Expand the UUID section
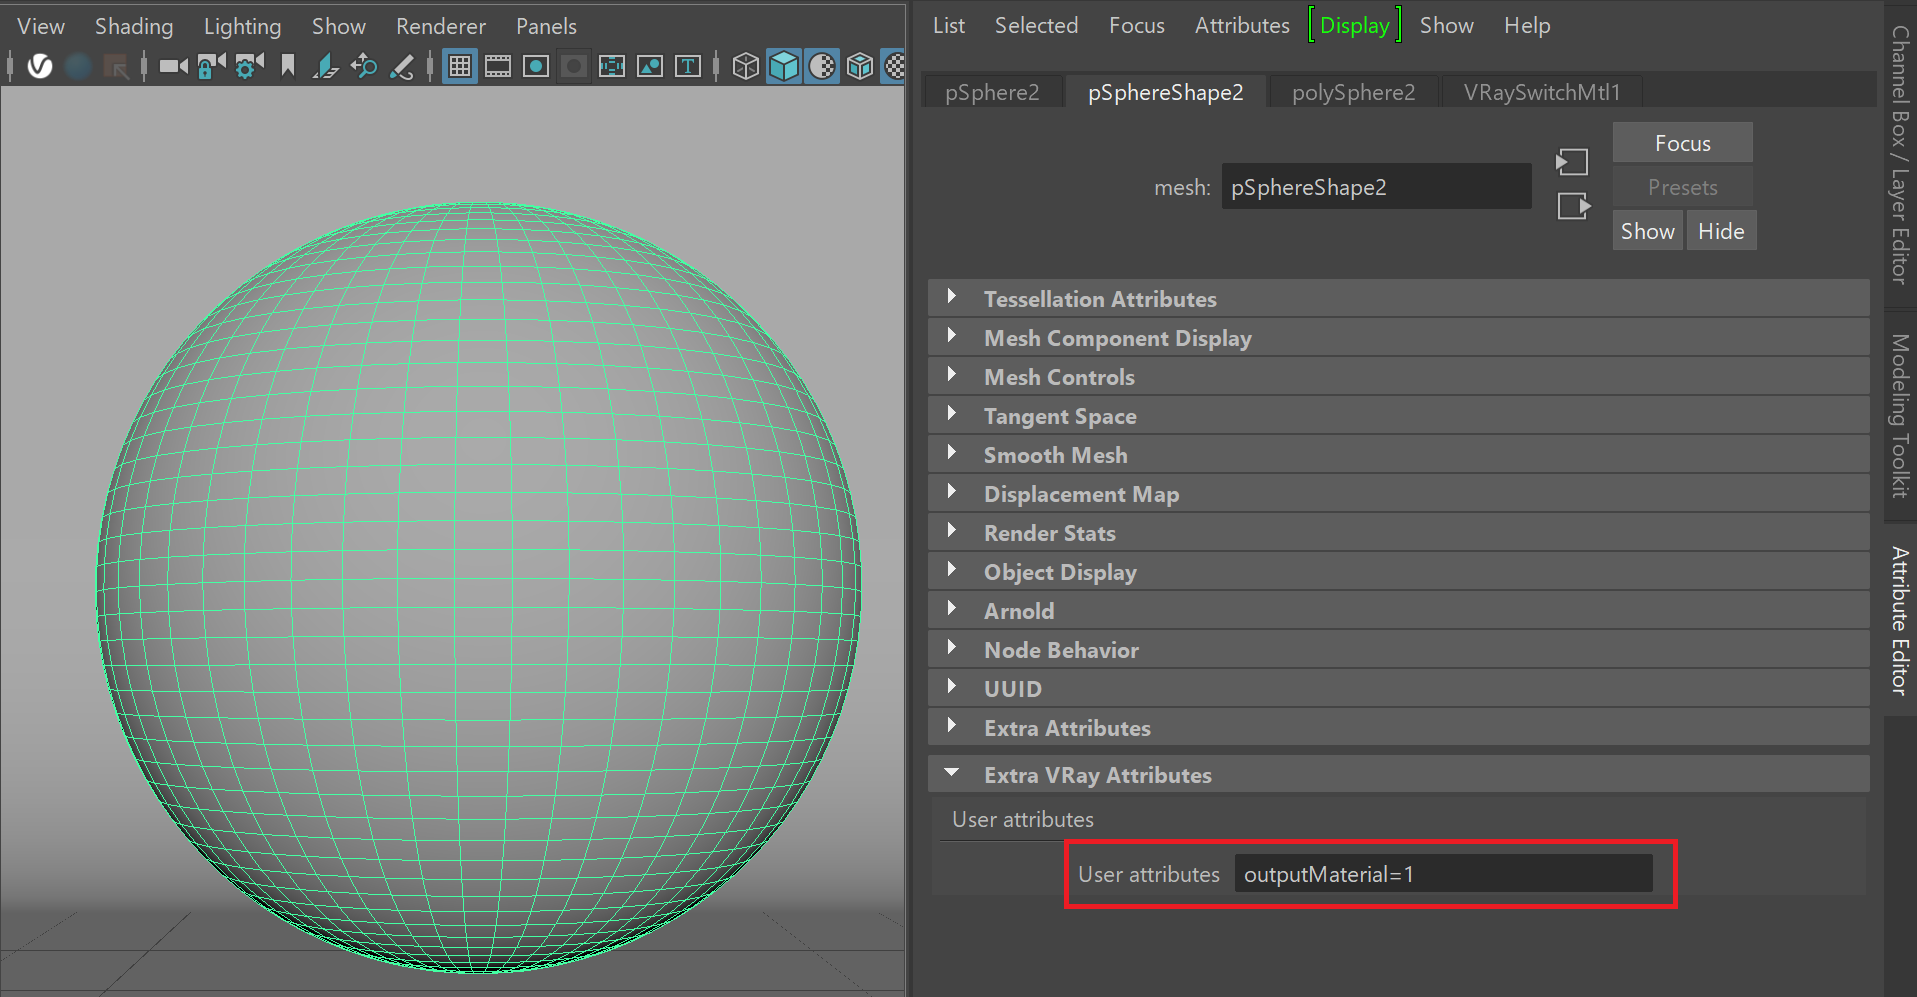 point(1399,689)
